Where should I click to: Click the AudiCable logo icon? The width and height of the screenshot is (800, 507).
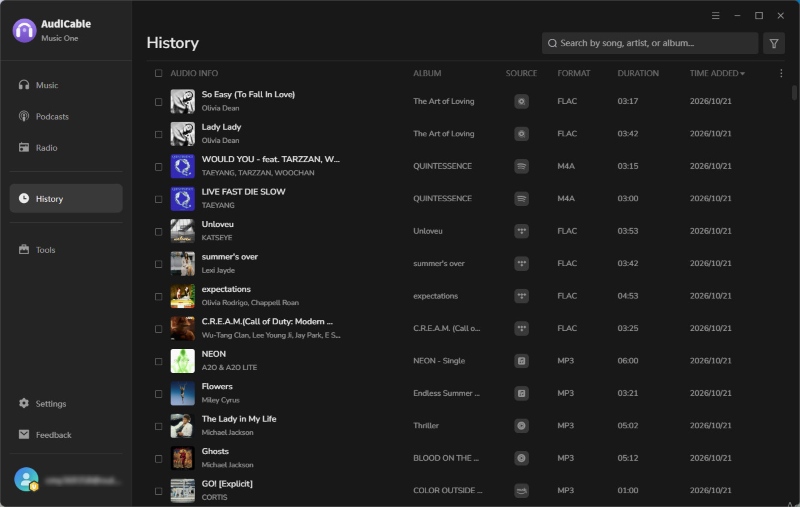[24, 30]
